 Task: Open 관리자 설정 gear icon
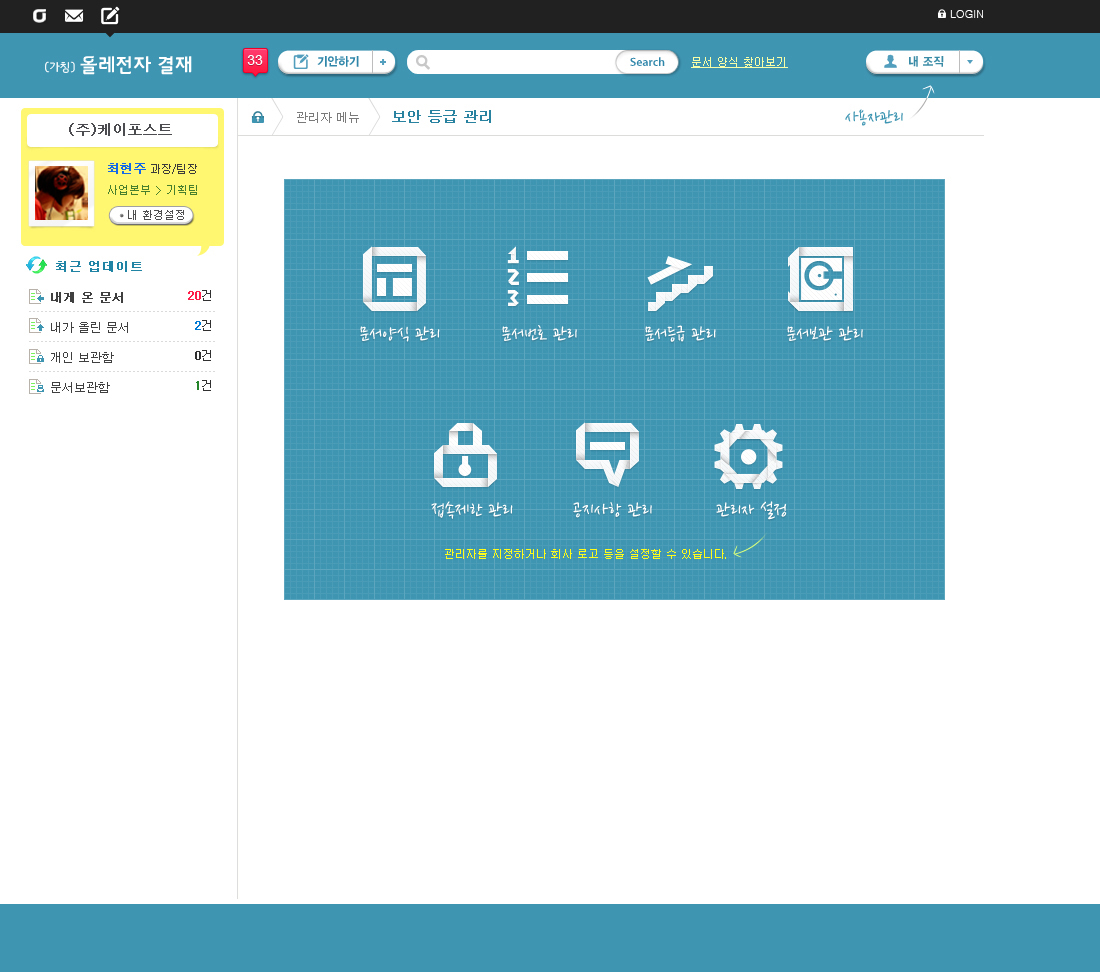click(748, 456)
